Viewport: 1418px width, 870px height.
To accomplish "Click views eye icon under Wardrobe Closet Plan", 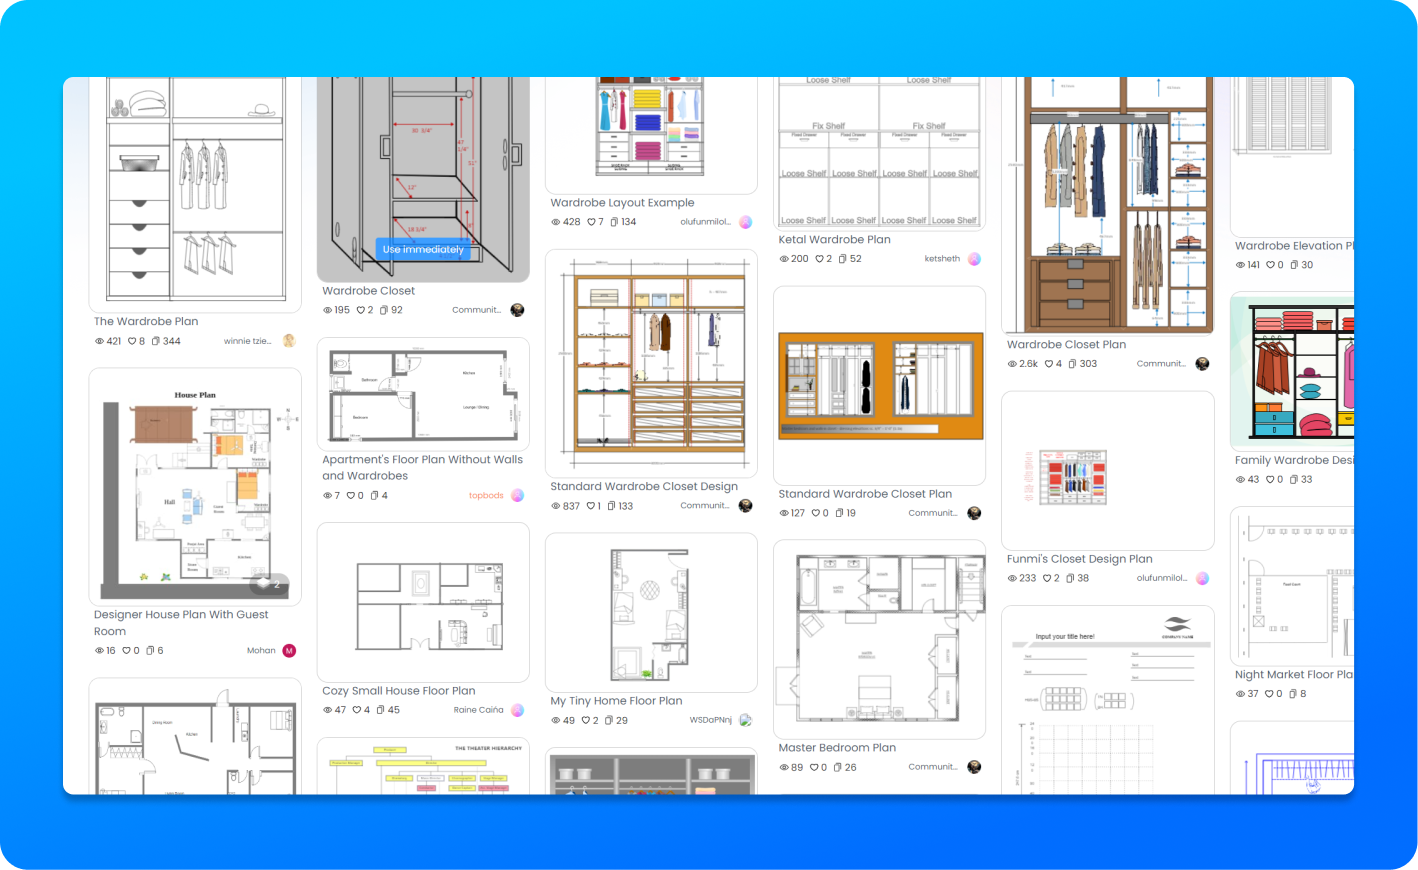I will [1012, 364].
